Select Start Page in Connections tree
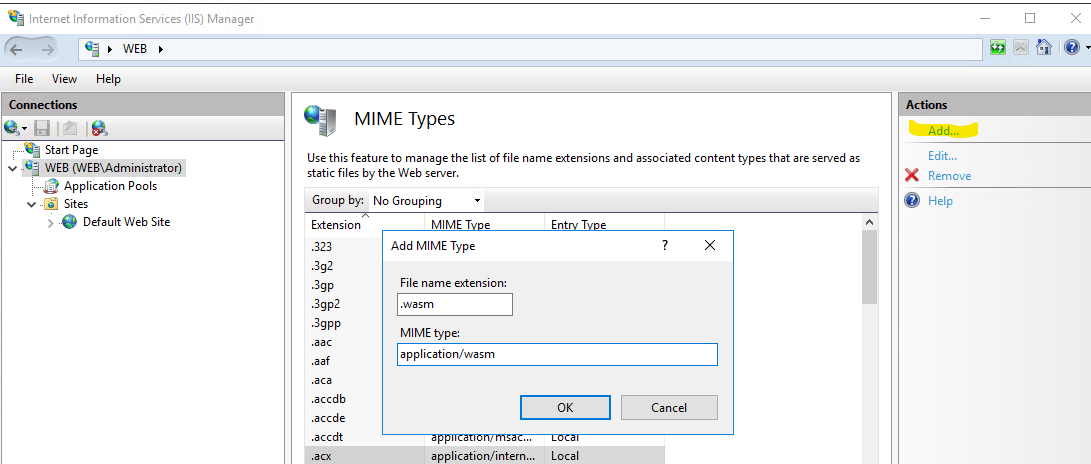Viewport: 1091px width, 464px height. tap(71, 150)
